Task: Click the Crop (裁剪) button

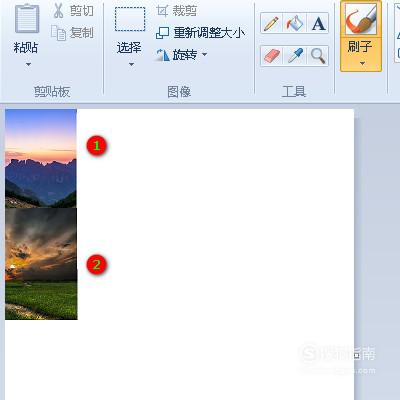Action: pyautogui.click(x=176, y=11)
